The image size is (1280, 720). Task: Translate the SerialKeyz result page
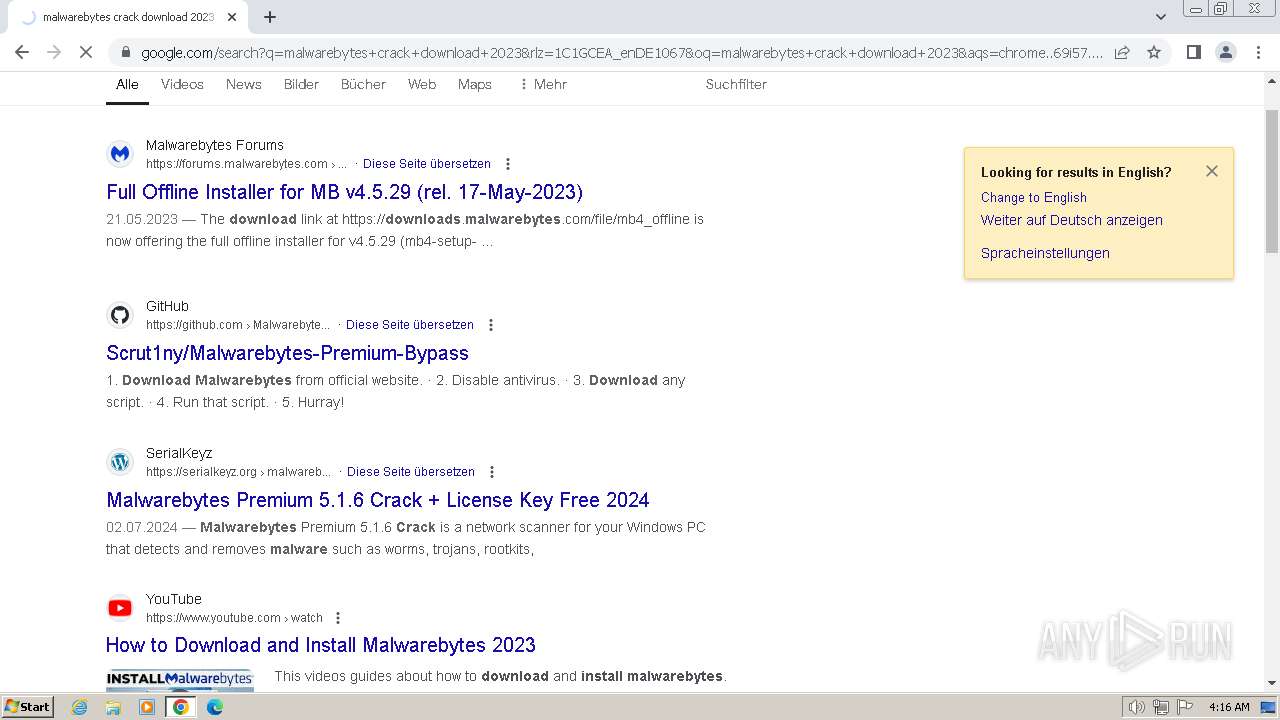click(x=411, y=472)
